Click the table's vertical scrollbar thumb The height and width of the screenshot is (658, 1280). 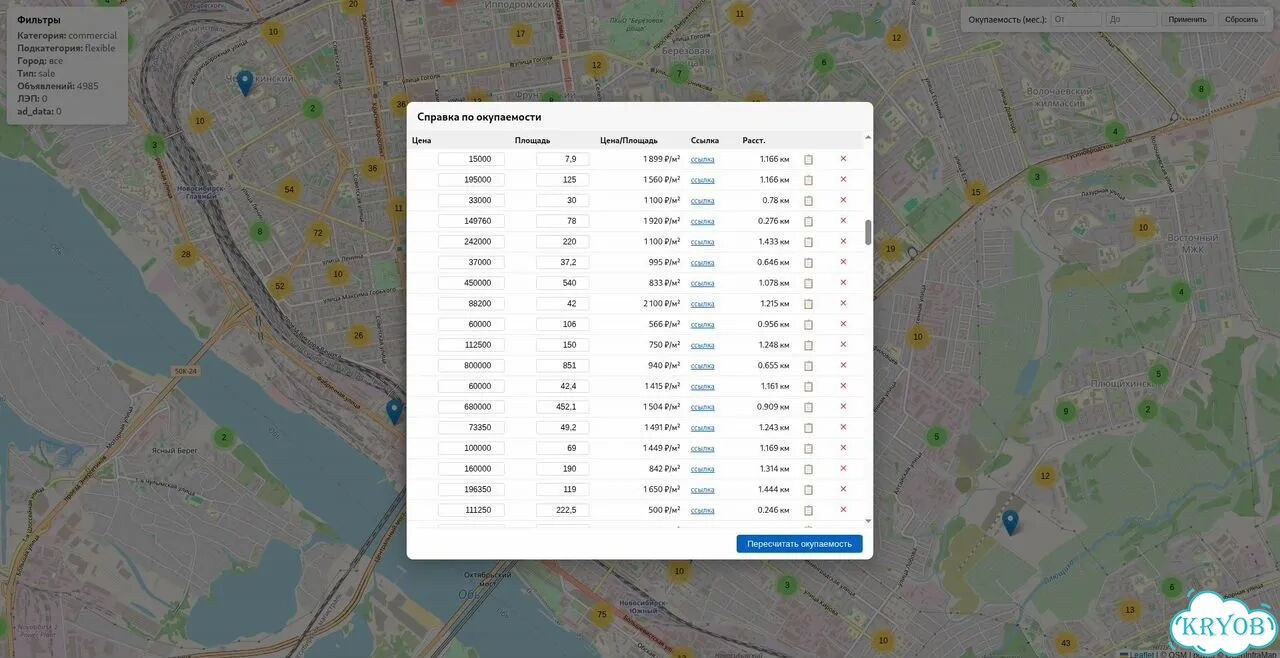[868, 232]
